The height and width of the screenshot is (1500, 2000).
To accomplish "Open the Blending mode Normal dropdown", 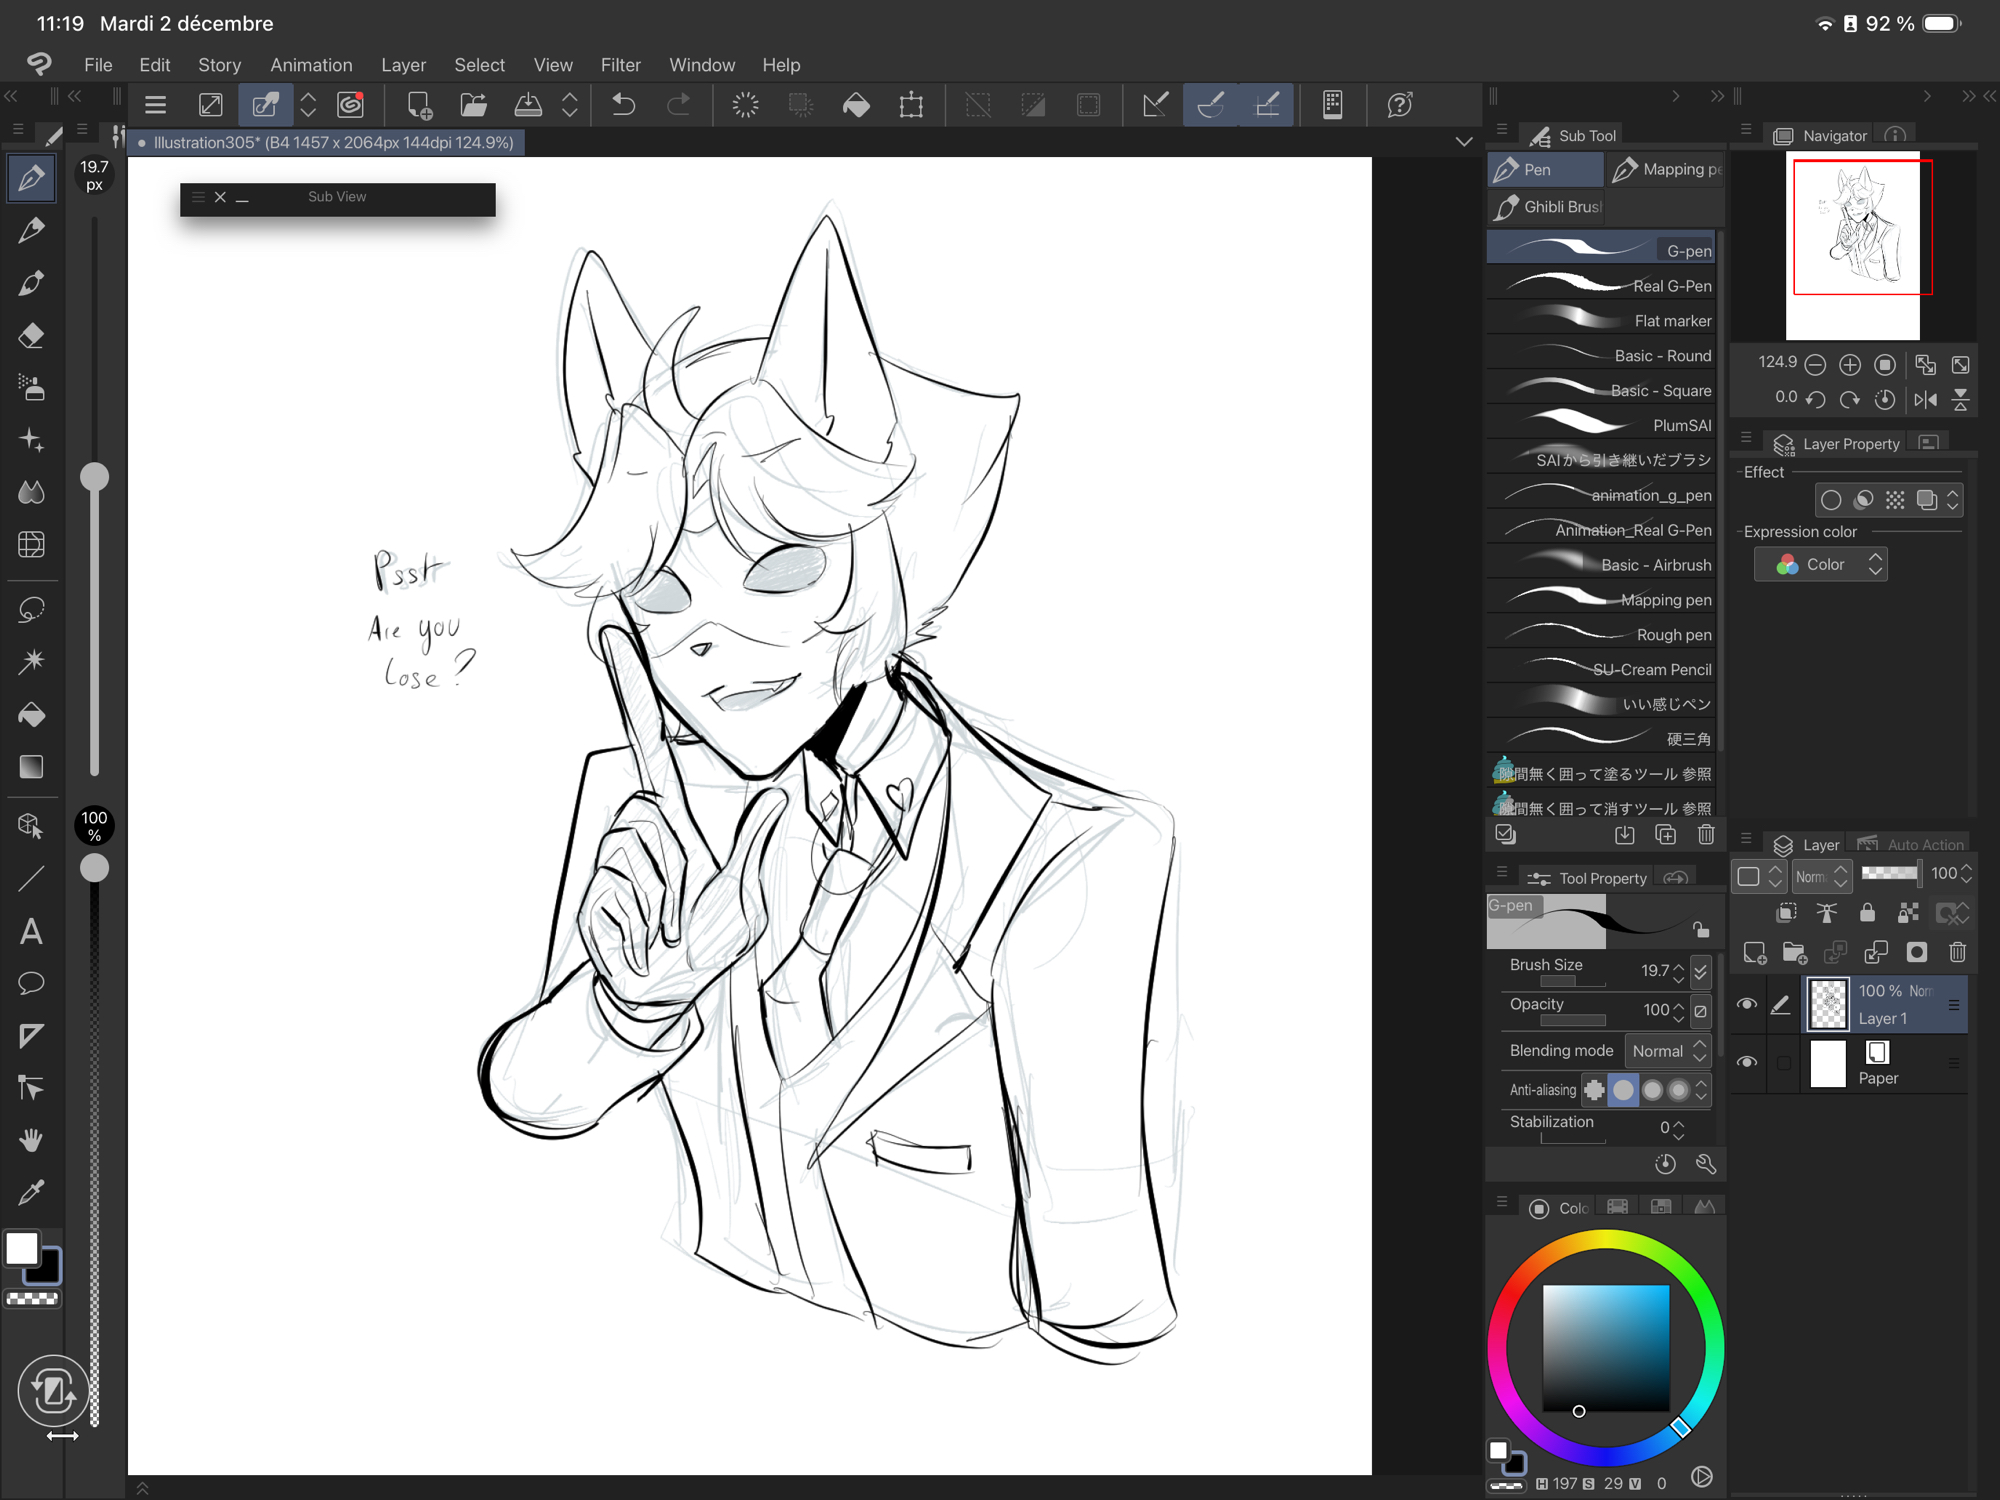I will (x=1667, y=1051).
